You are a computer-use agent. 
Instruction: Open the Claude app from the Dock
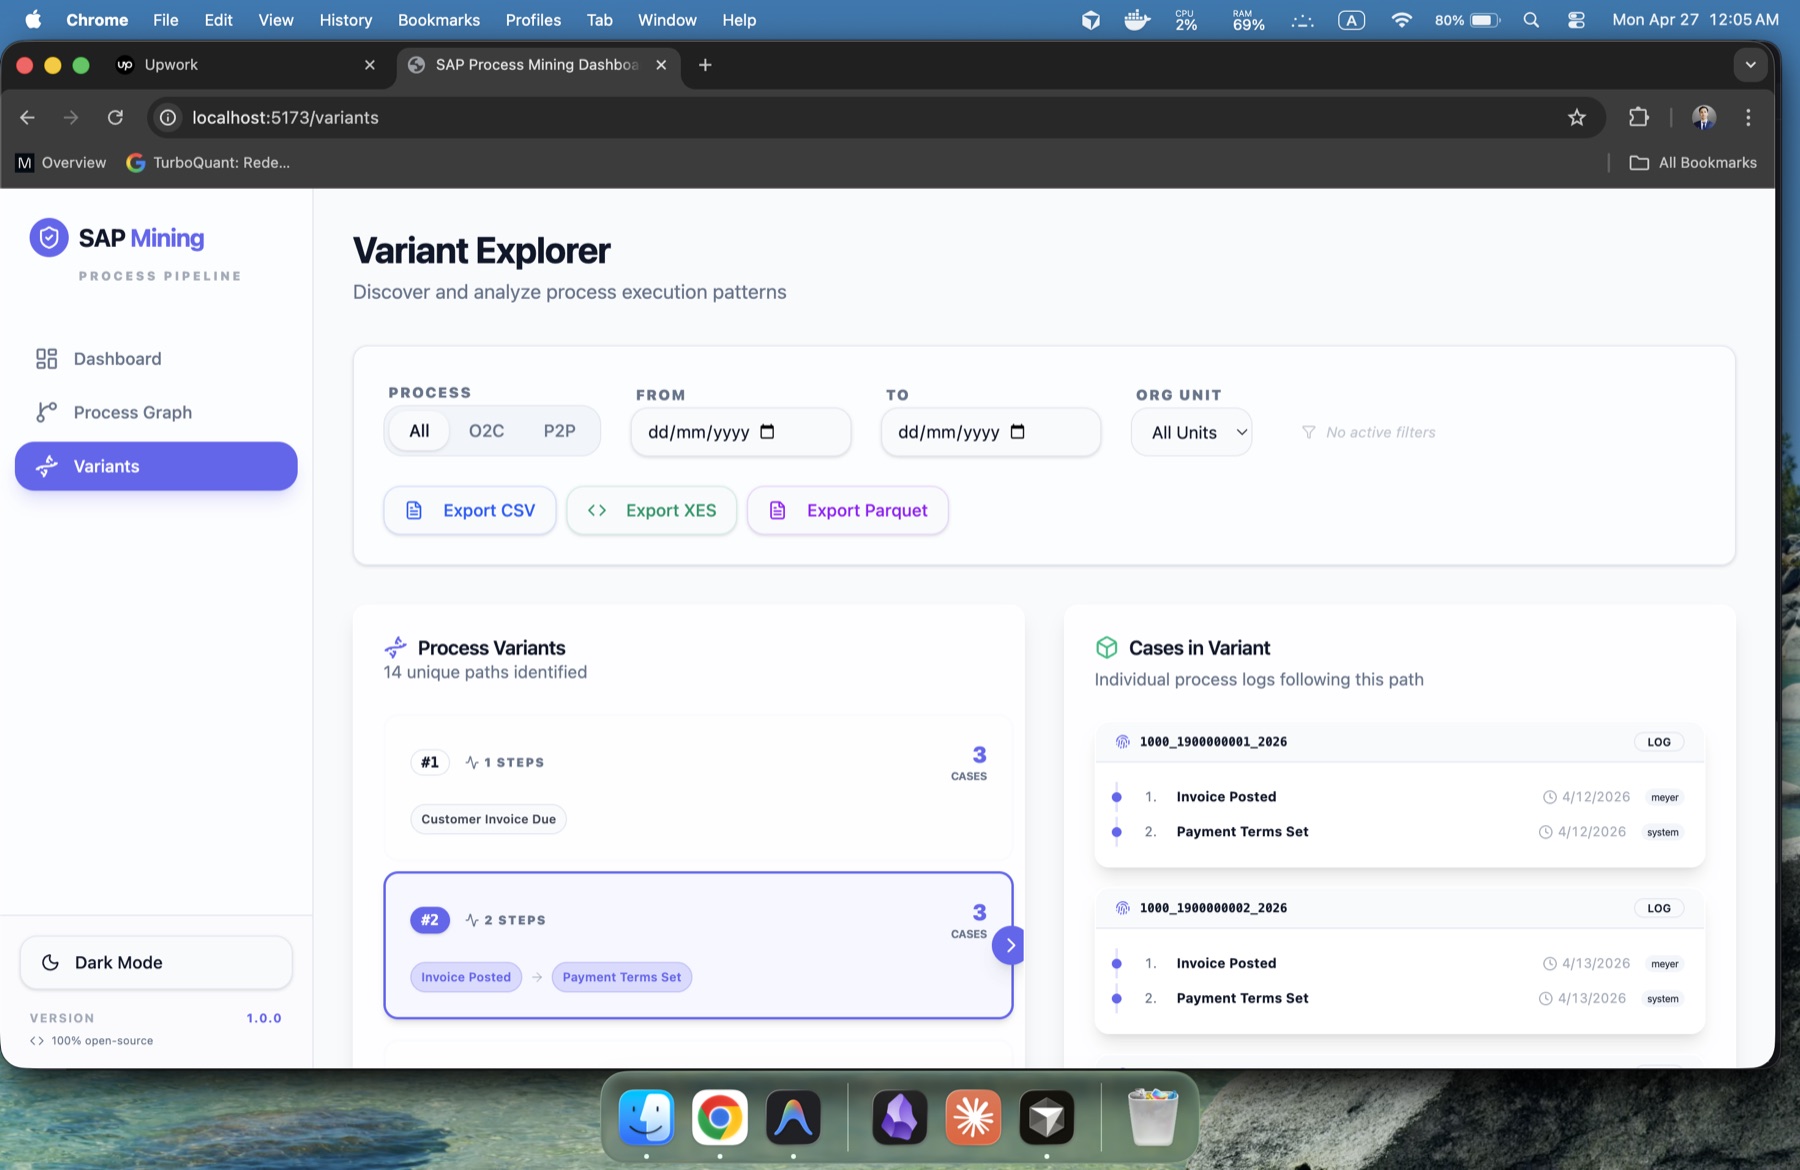point(973,1117)
